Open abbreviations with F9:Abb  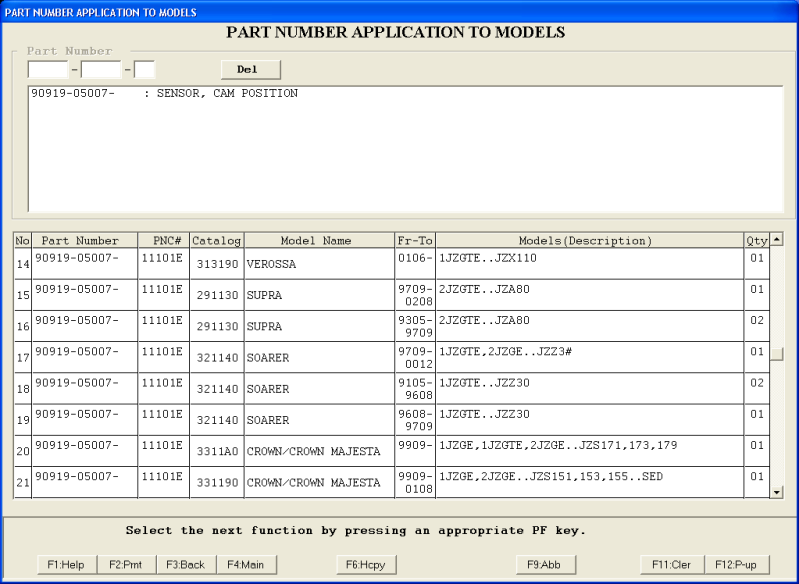pyautogui.click(x=545, y=565)
